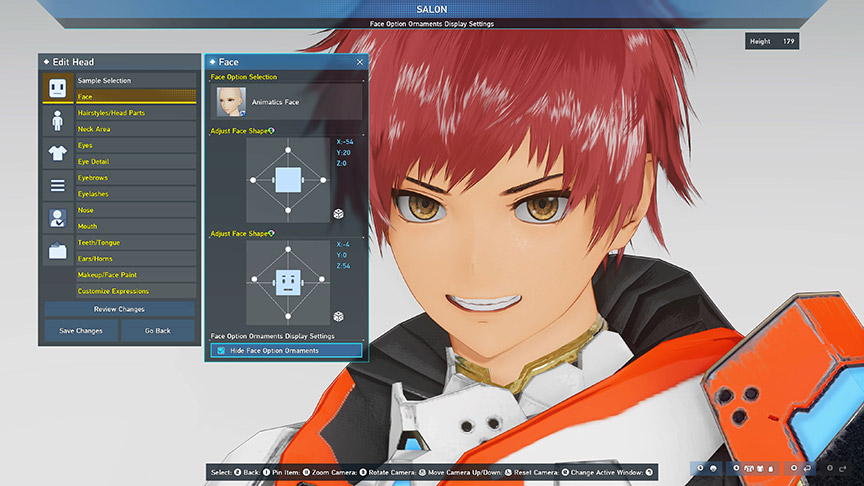Open the Animatics Face type selection

[286, 101]
